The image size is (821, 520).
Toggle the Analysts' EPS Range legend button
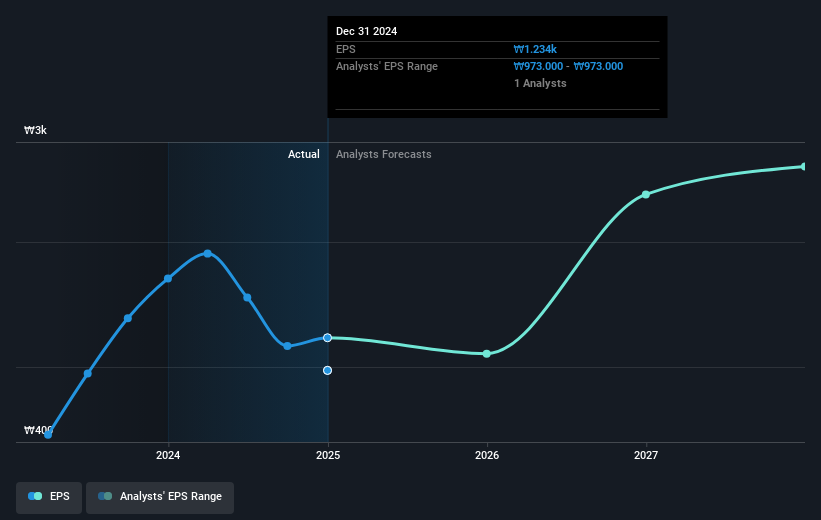(160, 497)
